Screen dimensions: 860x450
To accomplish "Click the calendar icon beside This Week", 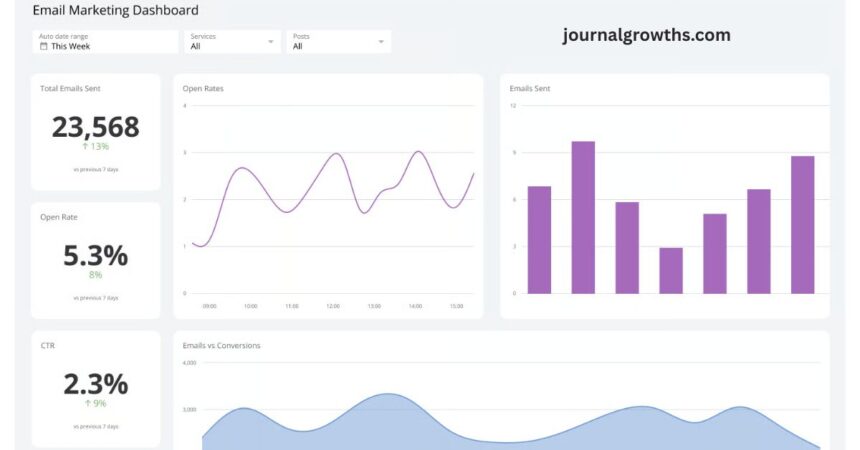I will (43, 46).
